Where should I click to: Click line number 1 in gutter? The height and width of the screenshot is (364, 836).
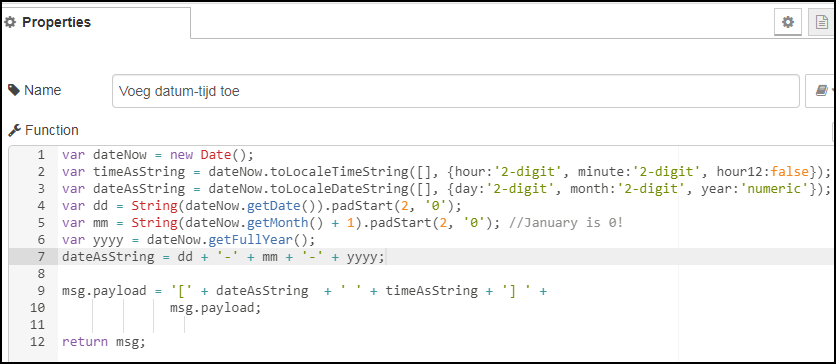click(41, 155)
